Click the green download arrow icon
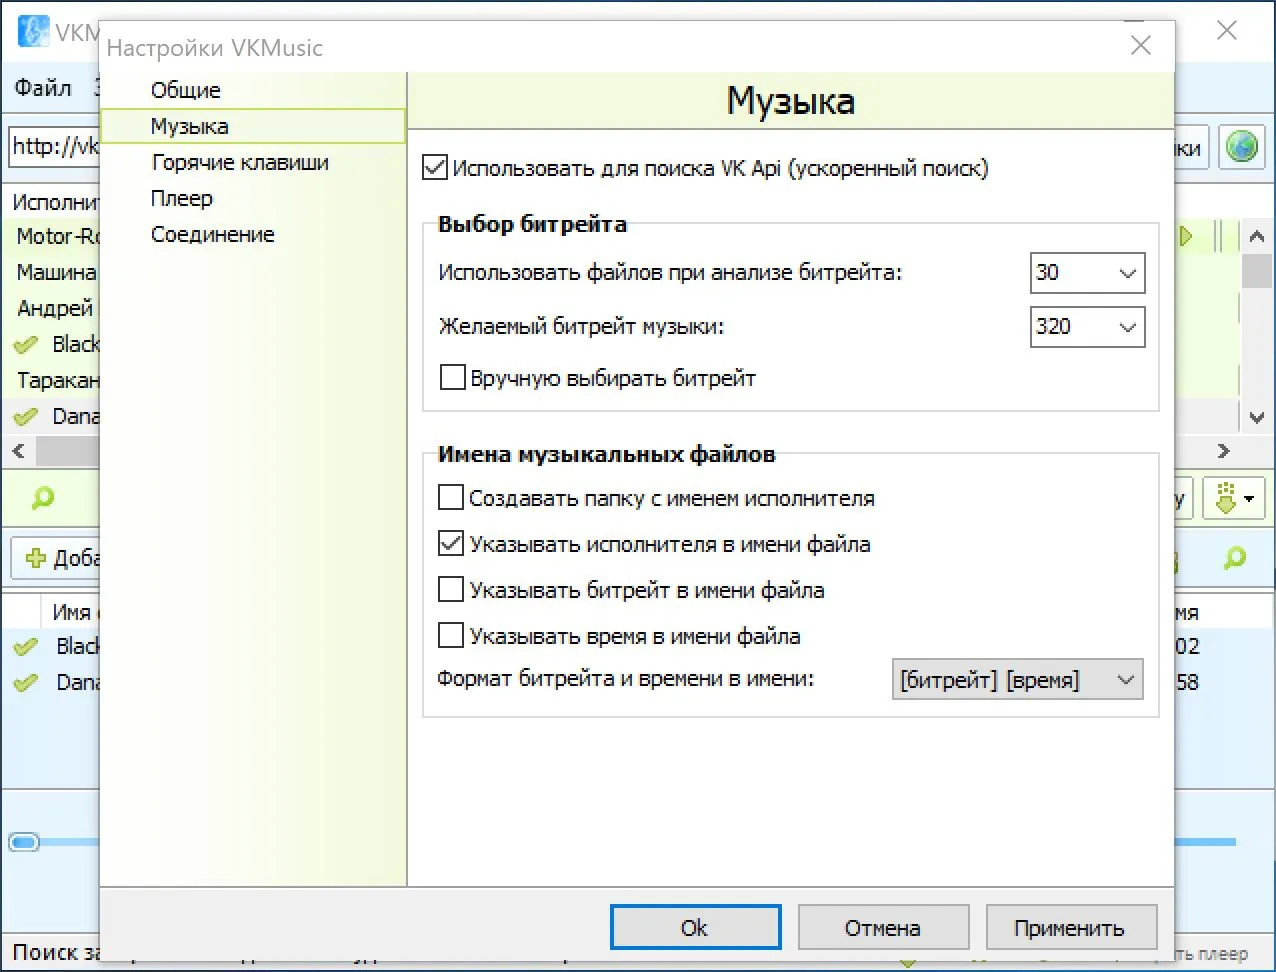The height and width of the screenshot is (972, 1276). point(1227,498)
